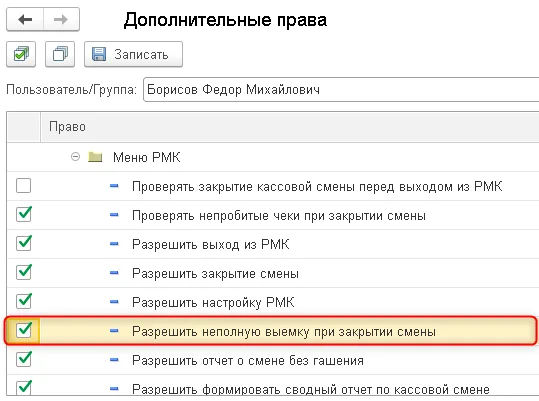Select the Меню РМК folder row

click(273, 157)
